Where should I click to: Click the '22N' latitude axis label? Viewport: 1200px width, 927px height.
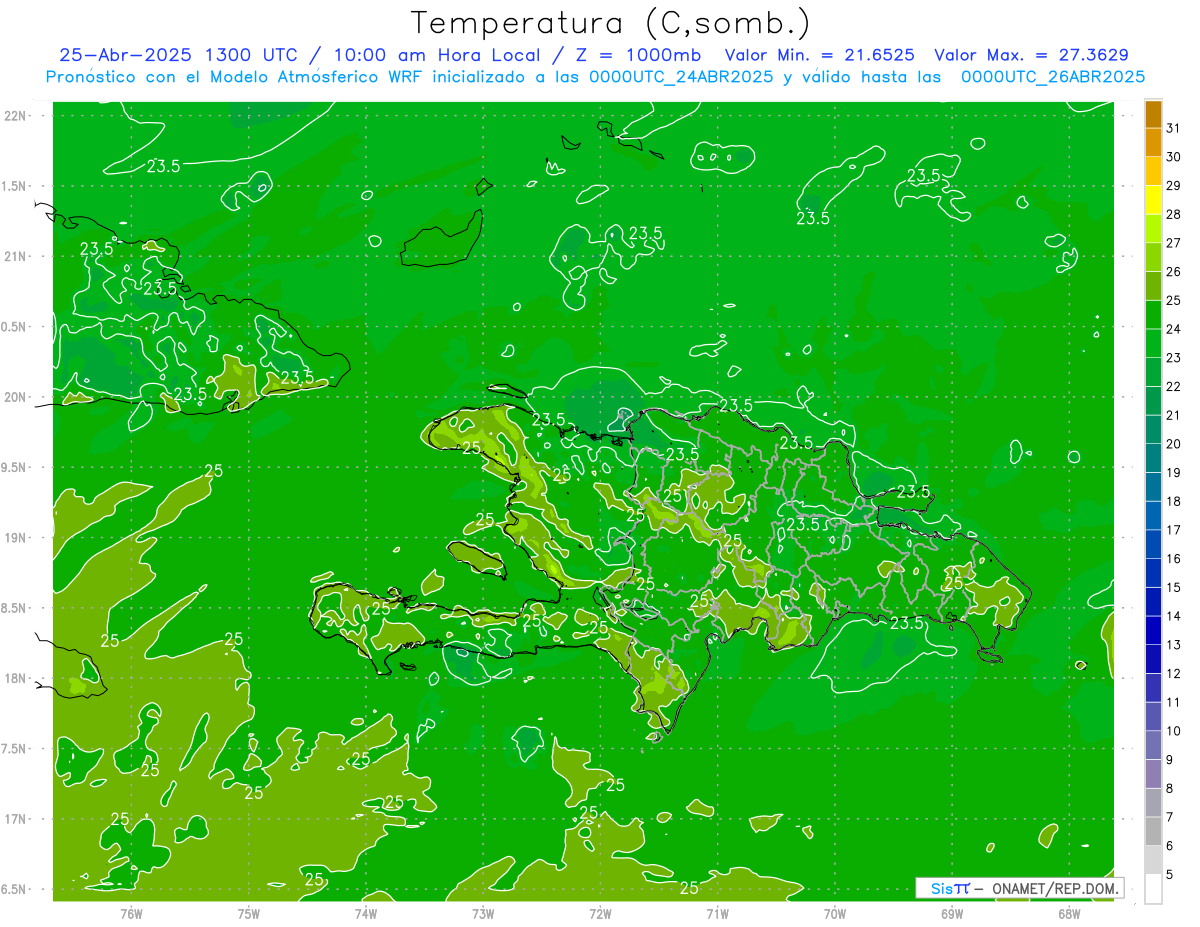[15, 116]
